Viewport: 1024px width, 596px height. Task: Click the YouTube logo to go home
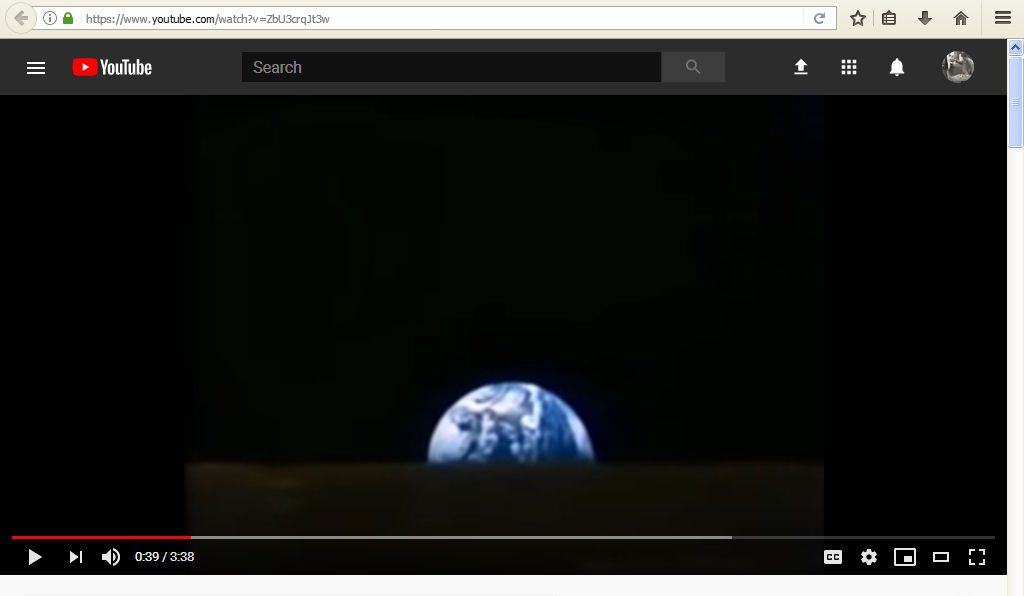click(112, 68)
